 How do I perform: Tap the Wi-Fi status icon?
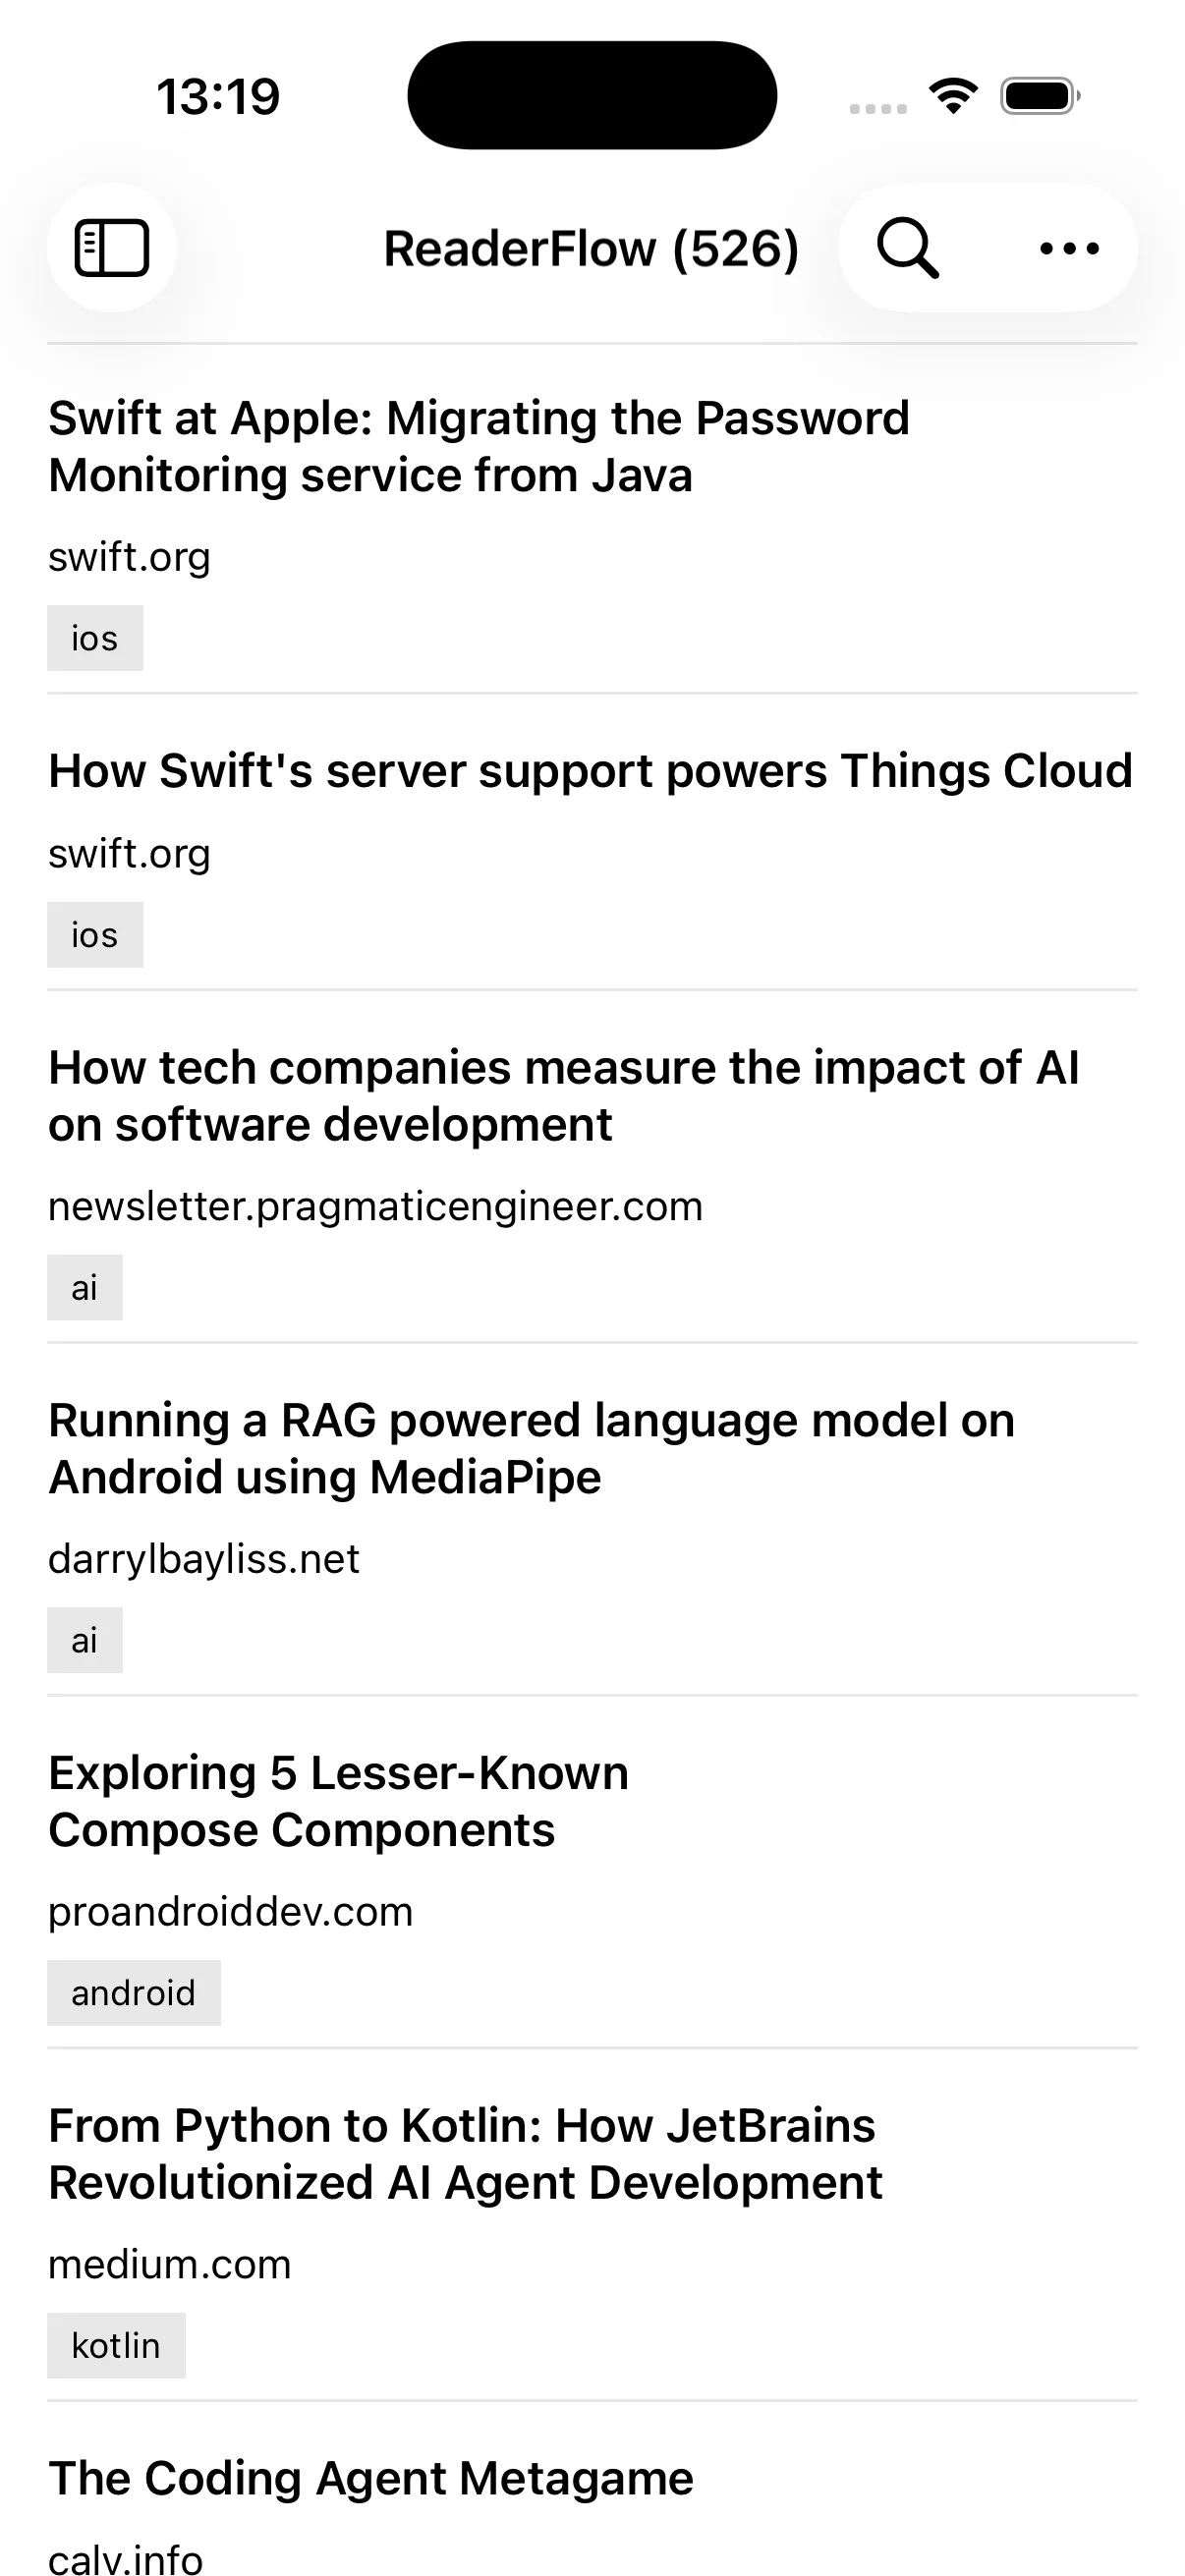(x=953, y=96)
